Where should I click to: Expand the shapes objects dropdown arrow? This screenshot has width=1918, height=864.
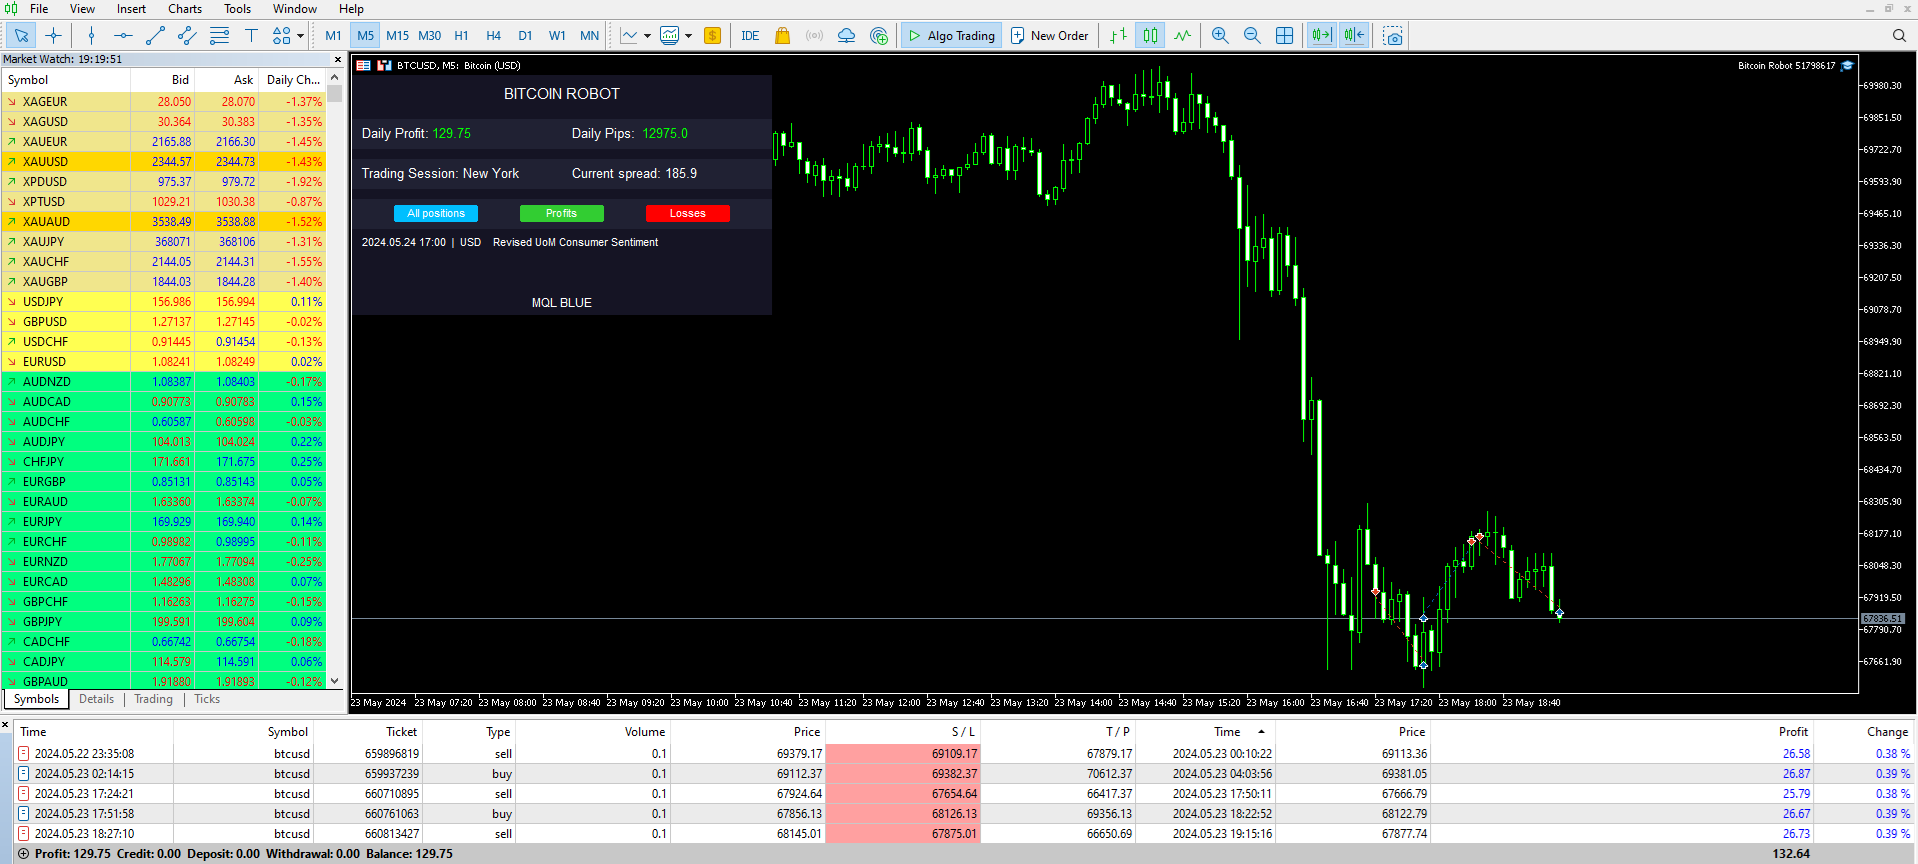[300, 36]
